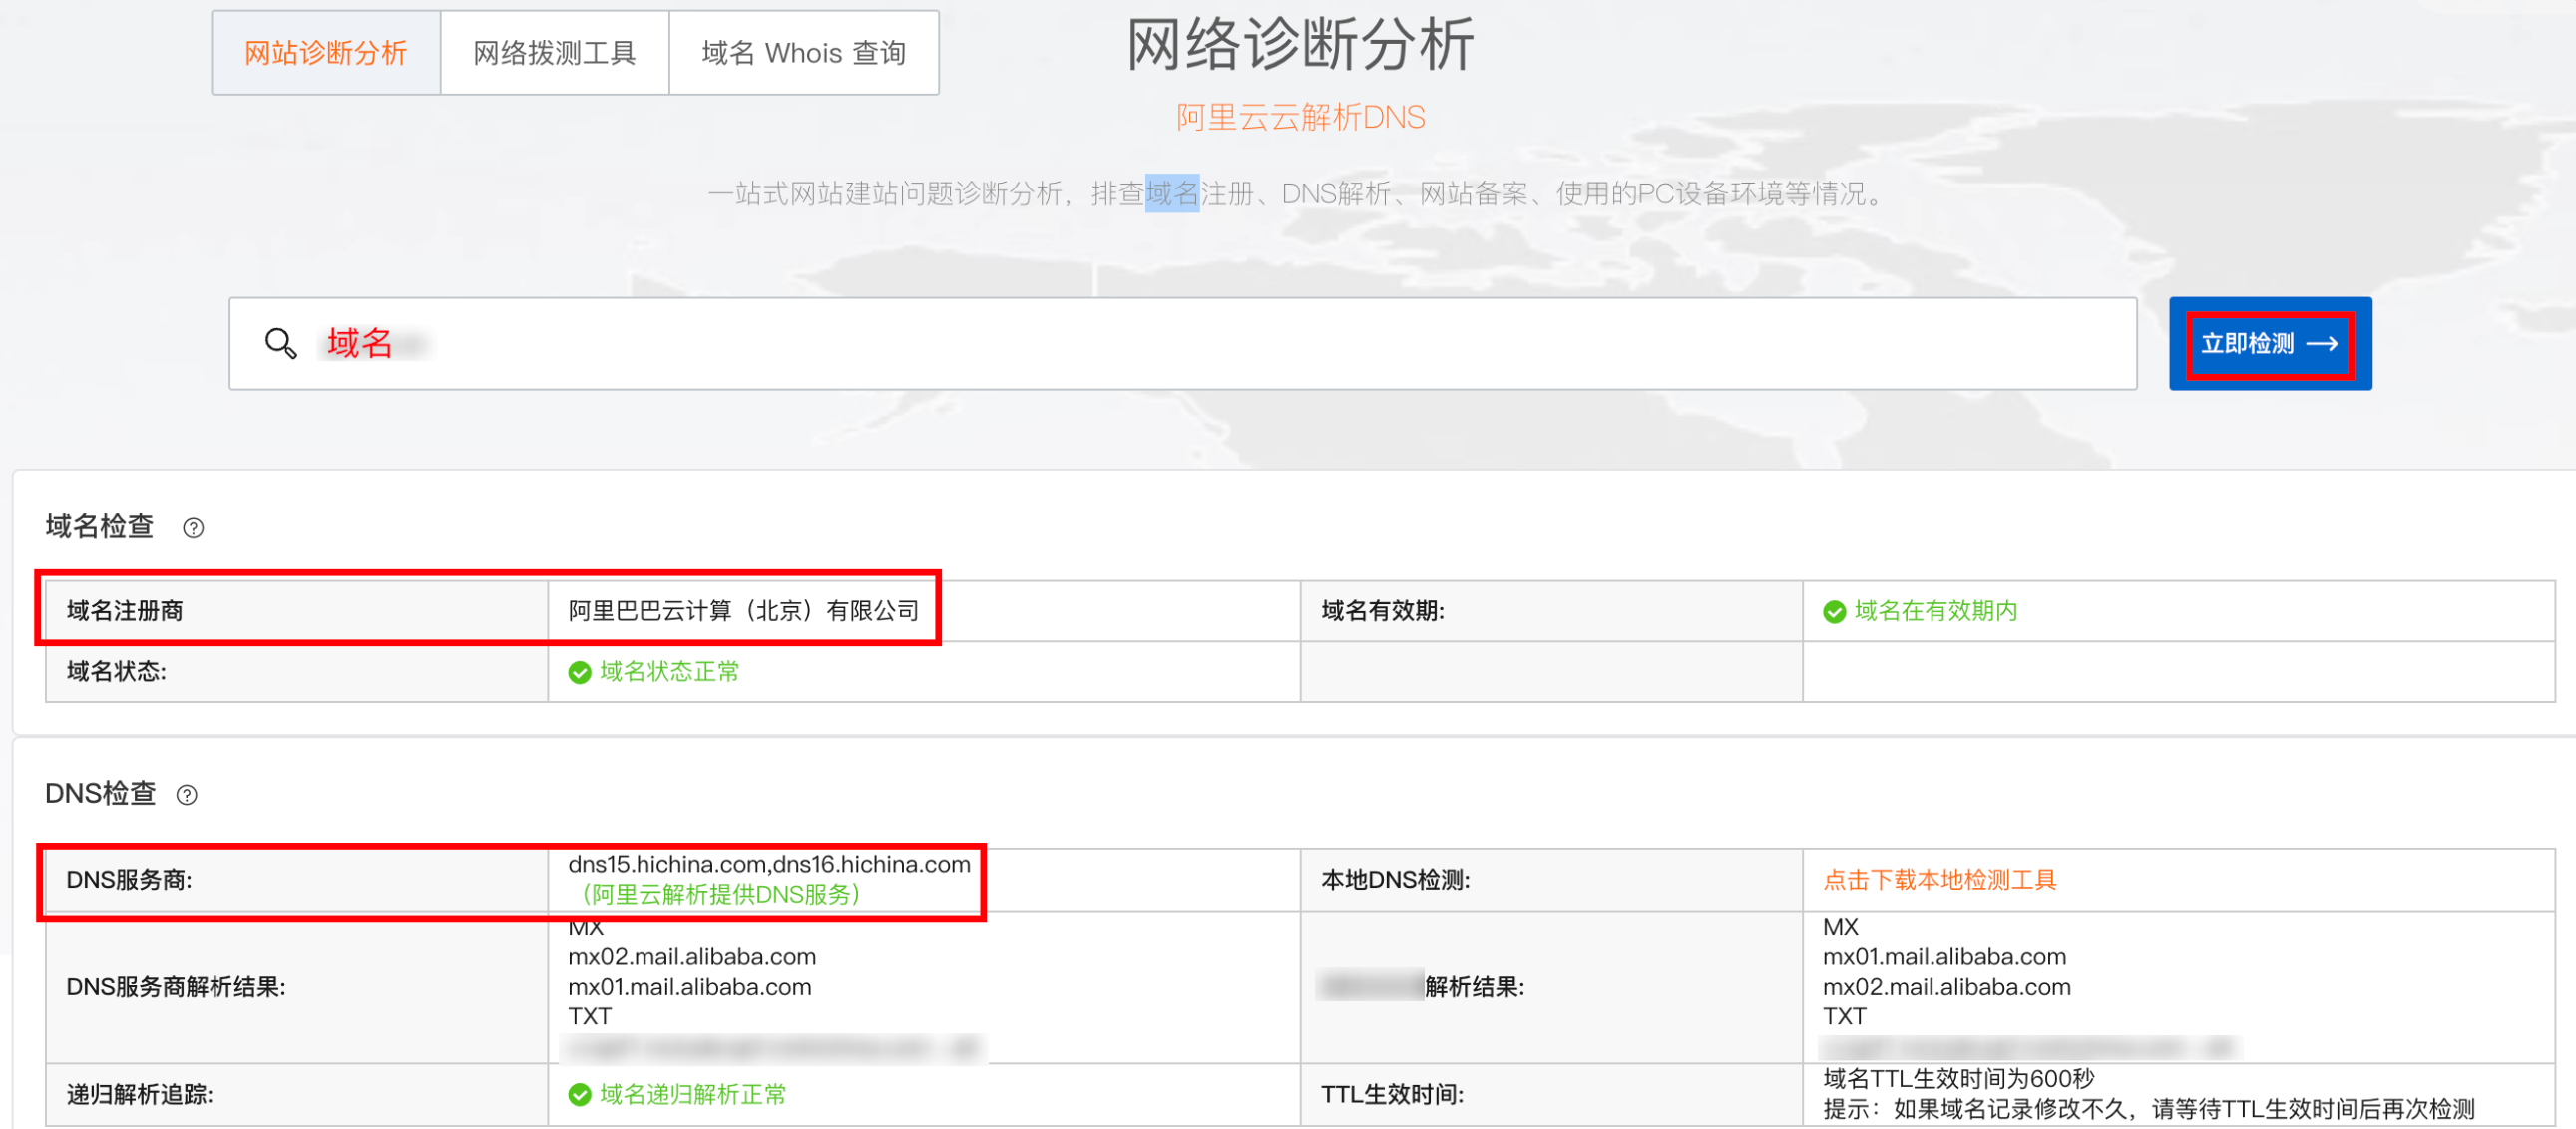
Task: Click the 阿里云云解析DNS subtitle
Action: pyautogui.click(x=1300, y=117)
